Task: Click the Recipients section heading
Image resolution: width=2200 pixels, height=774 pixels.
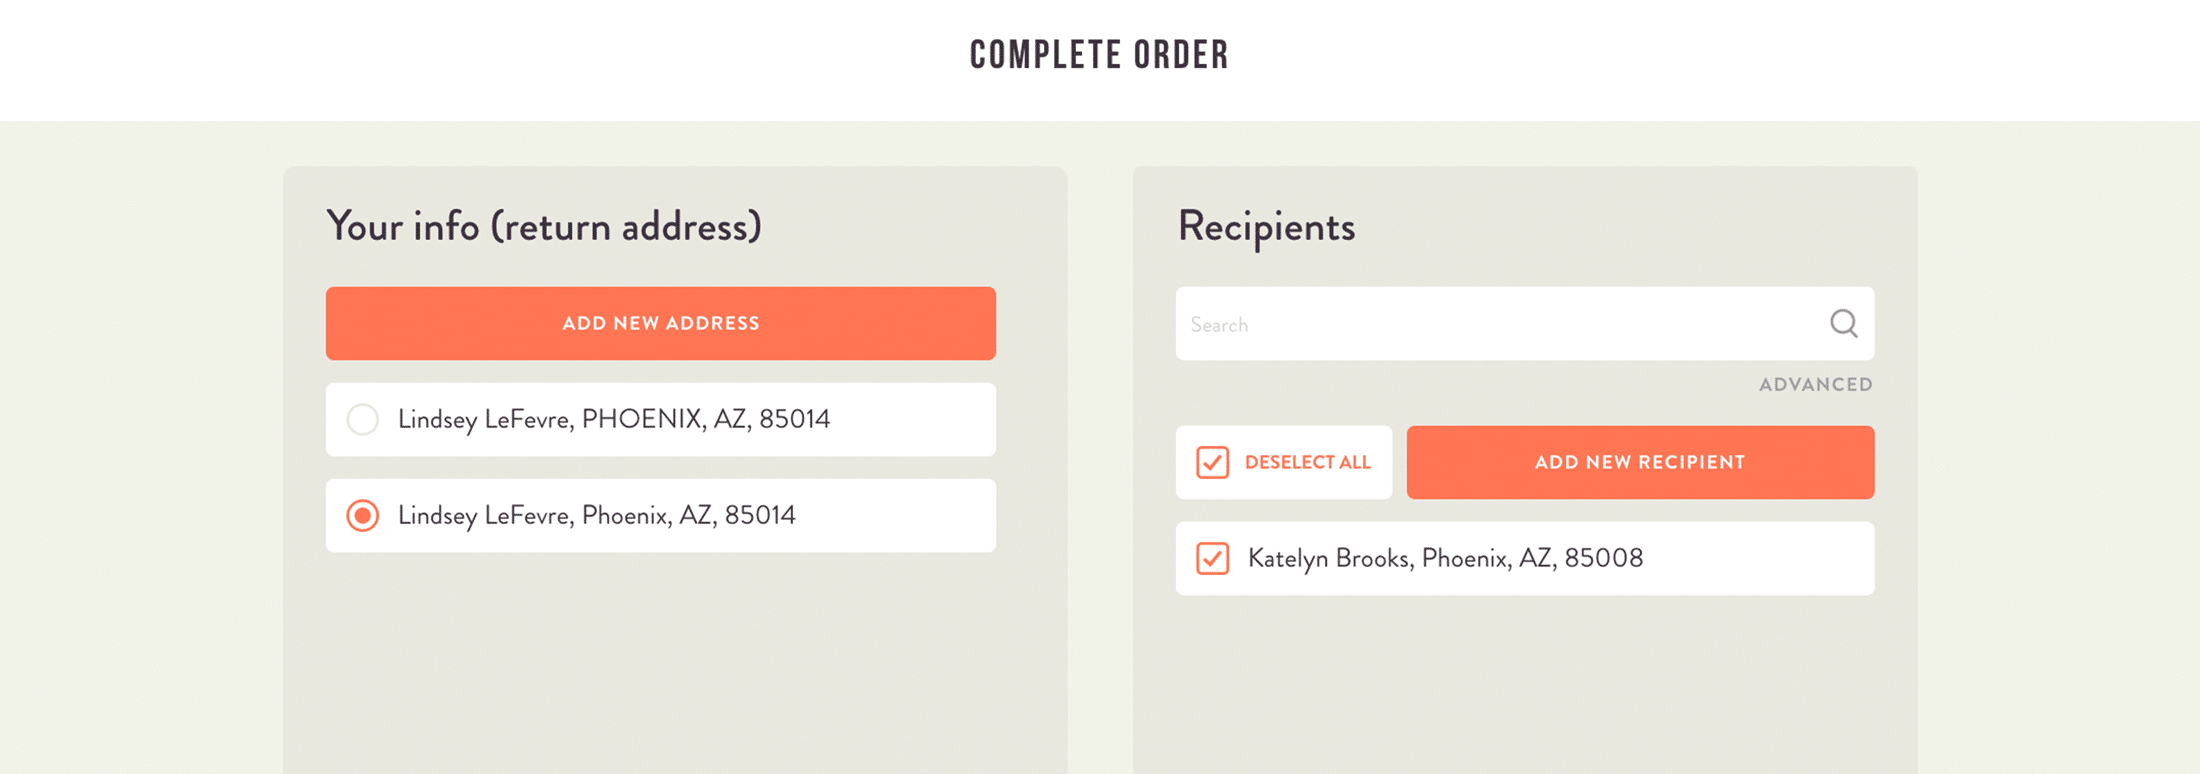Action: (x=1266, y=226)
